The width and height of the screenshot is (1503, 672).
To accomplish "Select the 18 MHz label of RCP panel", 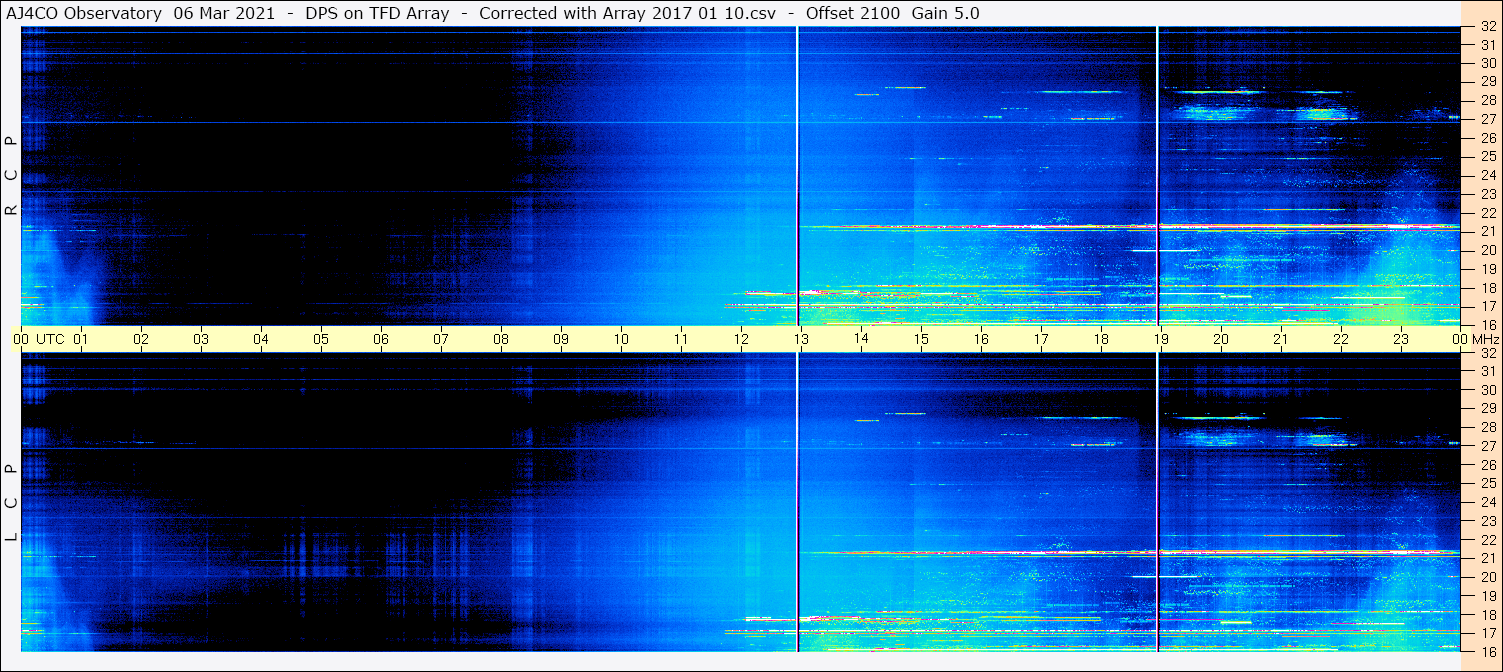I will 1488,288.
